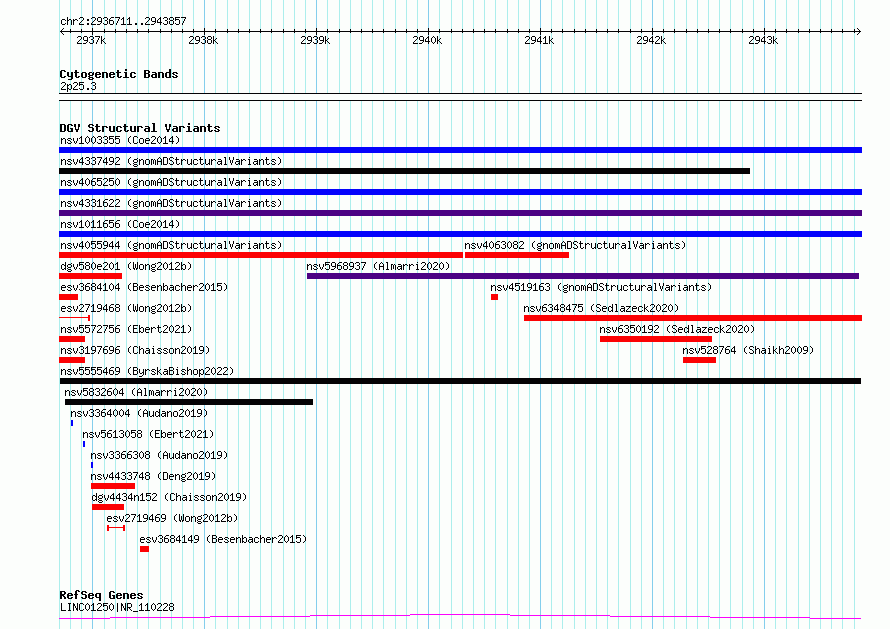The height and width of the screenshot is (629, 890).
Task: Click black bar under nsv5832604 (Almarri2020)
Action: 189,402
